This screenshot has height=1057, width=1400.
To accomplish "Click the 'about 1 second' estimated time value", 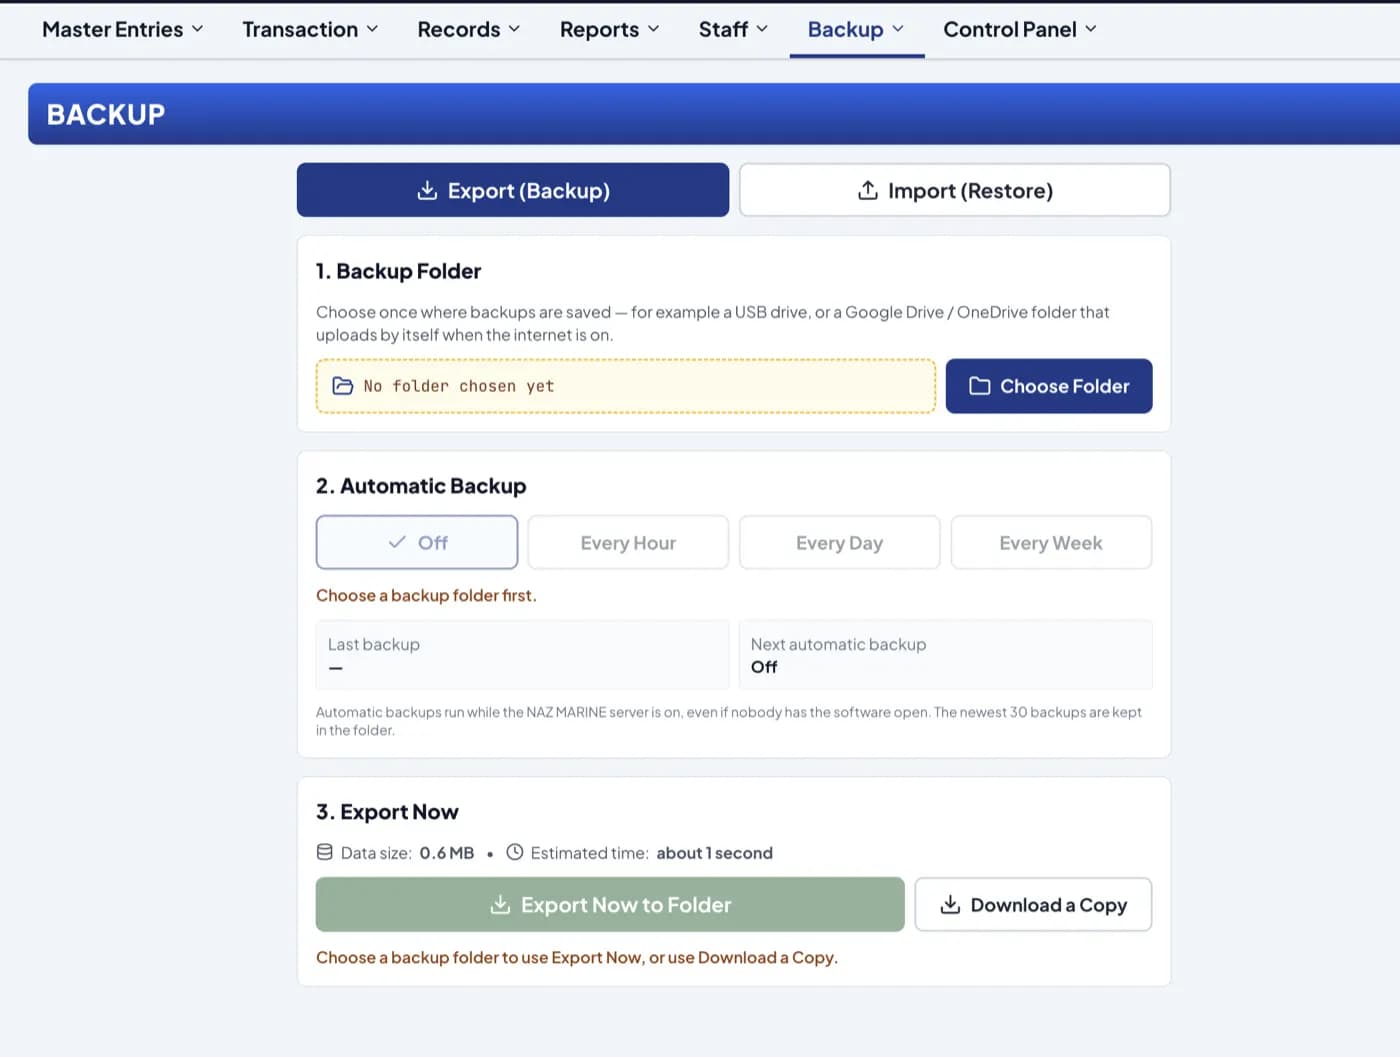I will coord(715,853).
